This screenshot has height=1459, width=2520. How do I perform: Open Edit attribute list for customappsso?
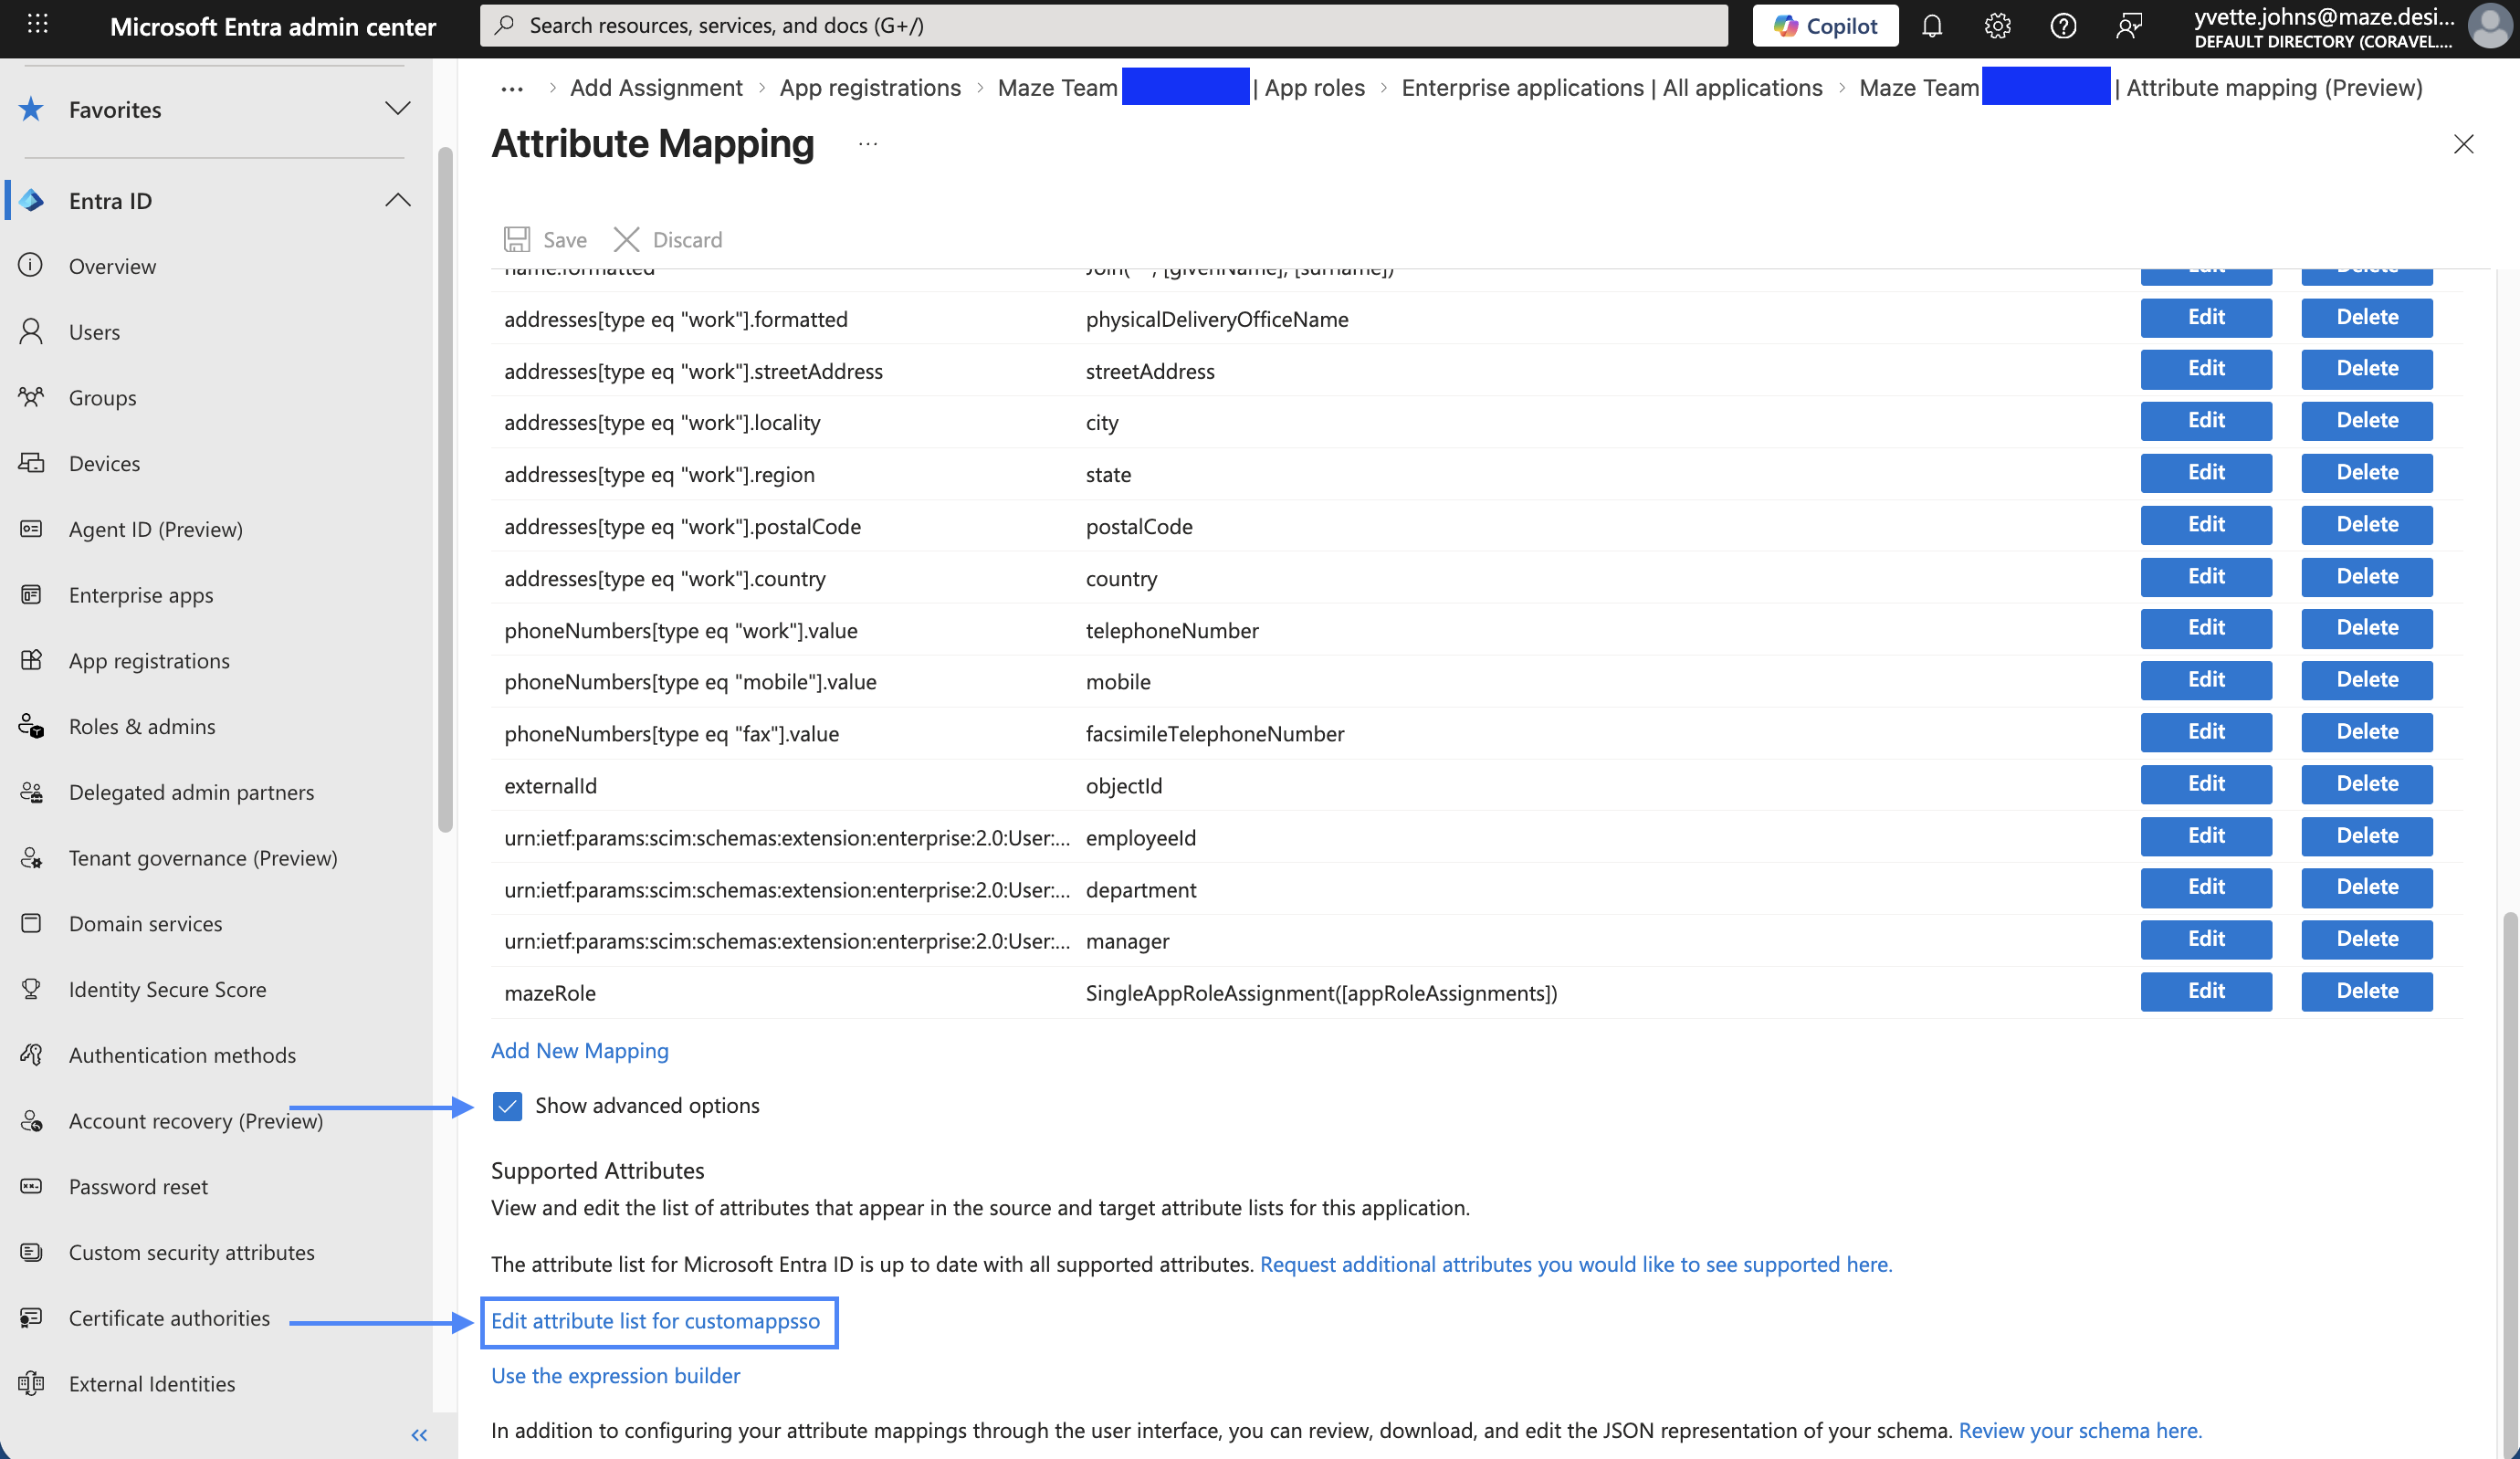(656, 1321)
